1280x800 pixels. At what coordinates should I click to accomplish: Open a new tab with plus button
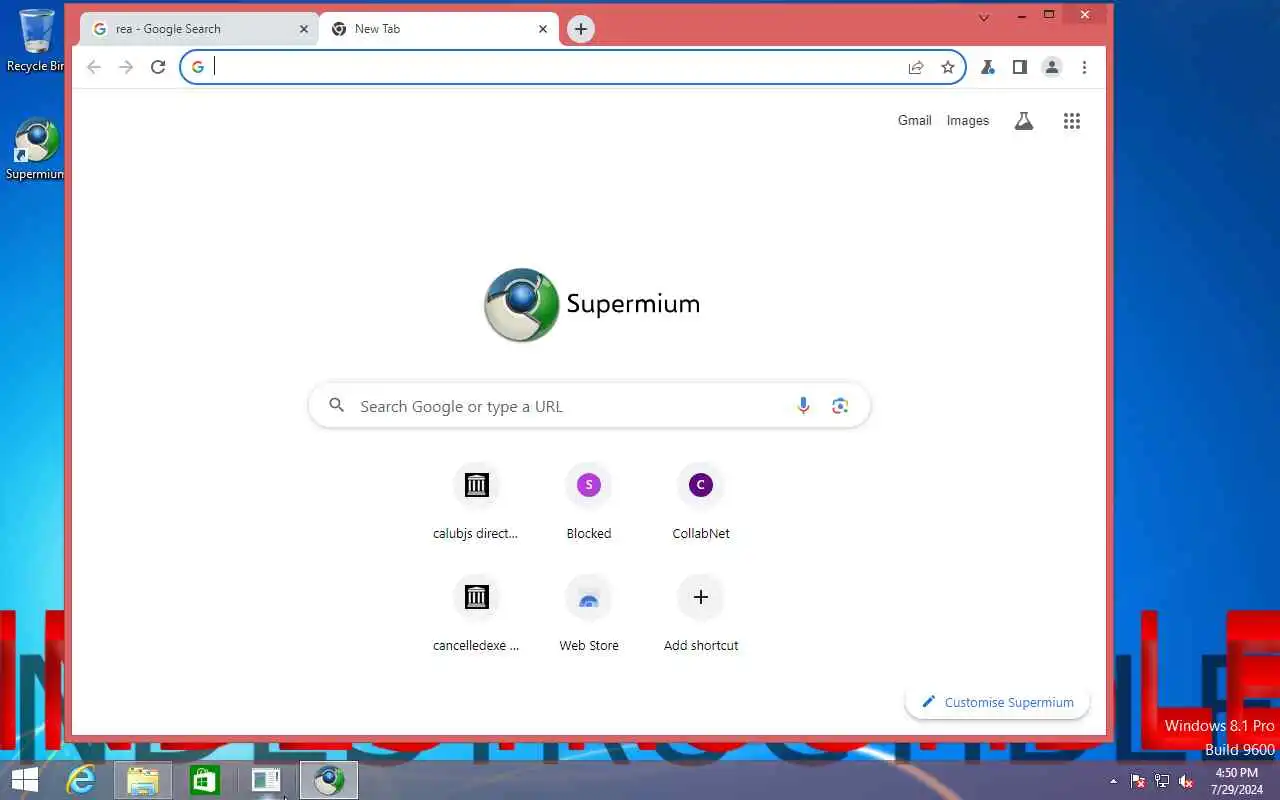pyautogui.click(x=581, y=29)
